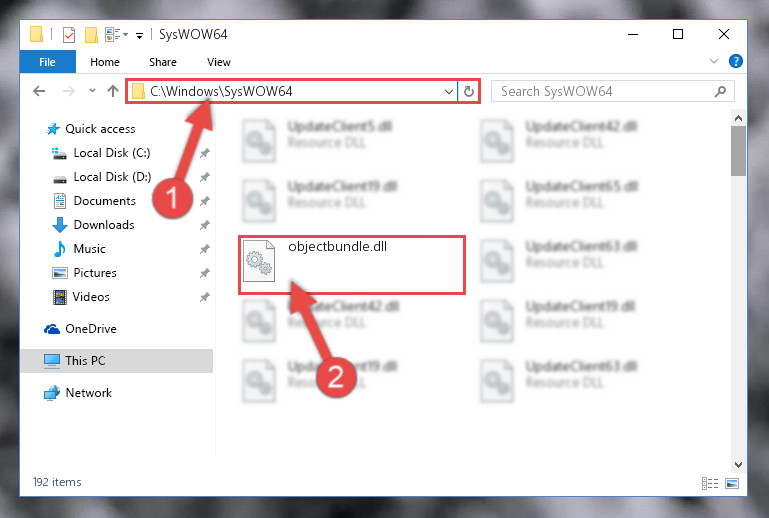Go up one folder level
This screenshot has height=518, width=769.
point(113,91)
